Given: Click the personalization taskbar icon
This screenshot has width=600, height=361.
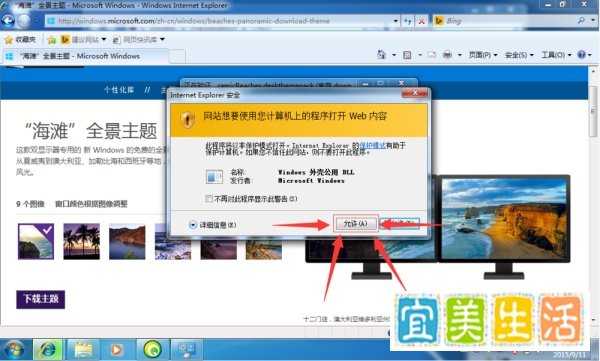Looking at the screenshot, I should point(187,350).
